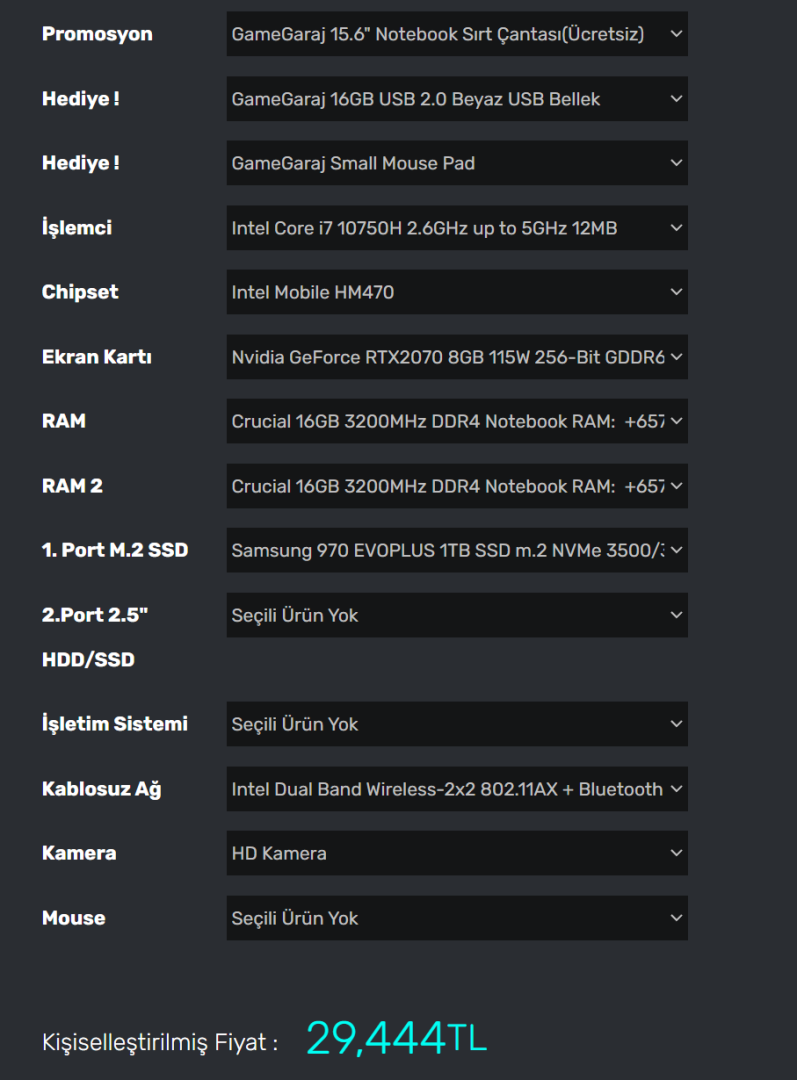Open the Mouse selection dropdown
The image size is (797, 1080).
point(456,918)
